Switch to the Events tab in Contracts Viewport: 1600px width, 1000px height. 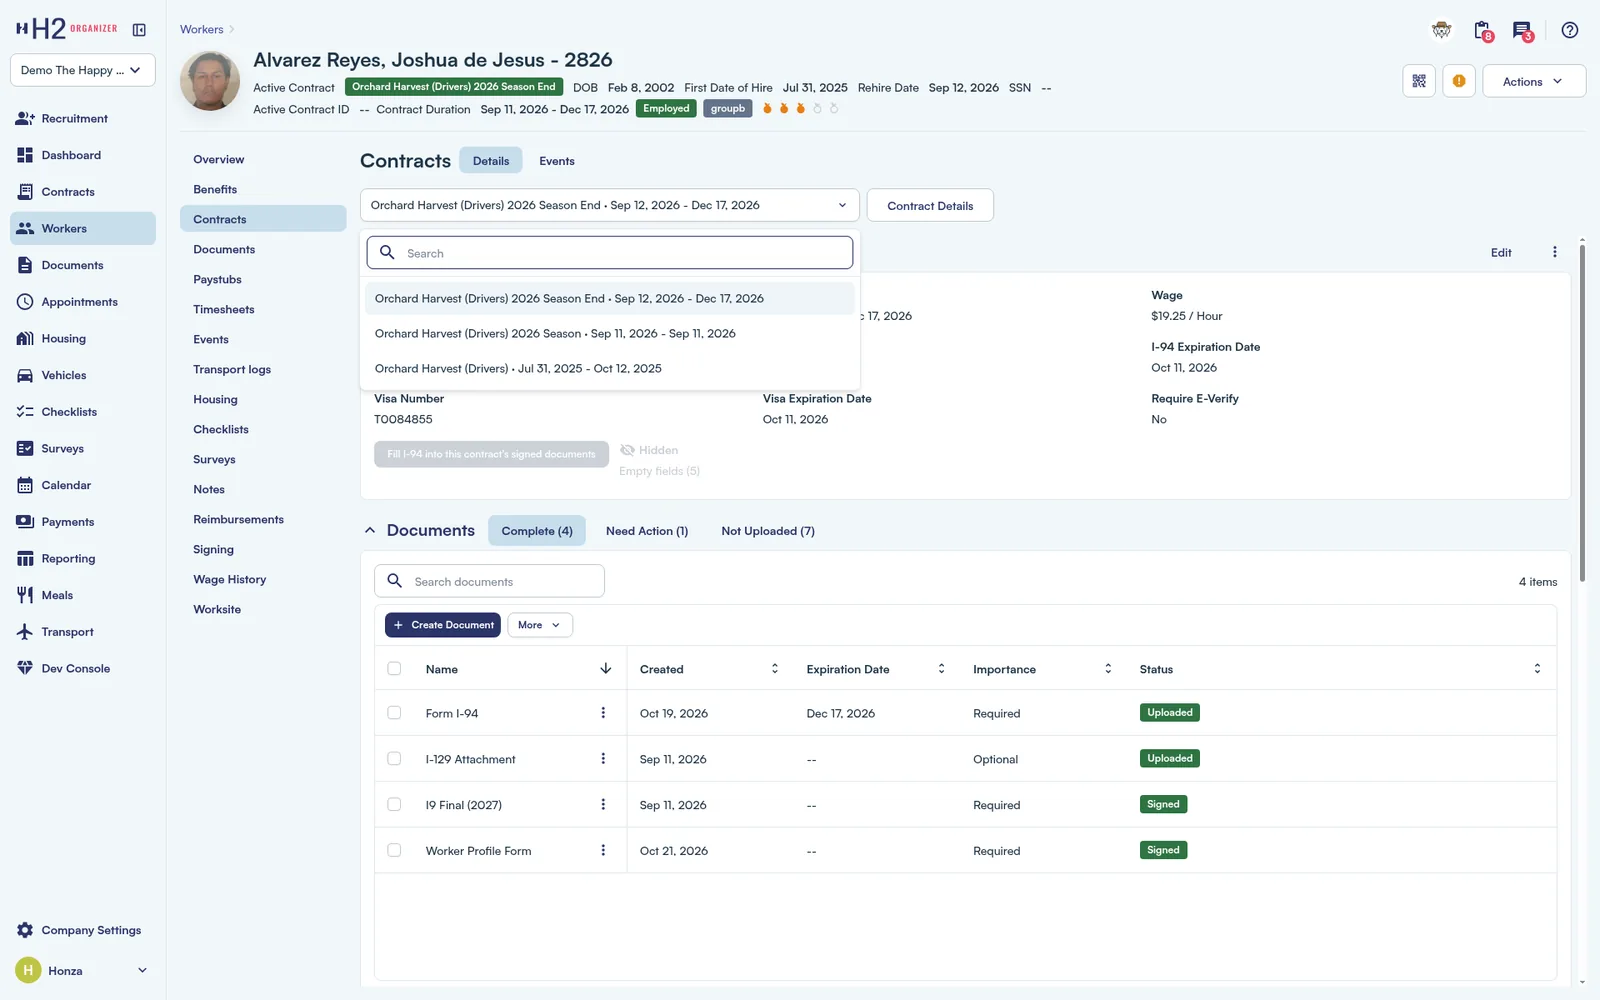[557, 161]
